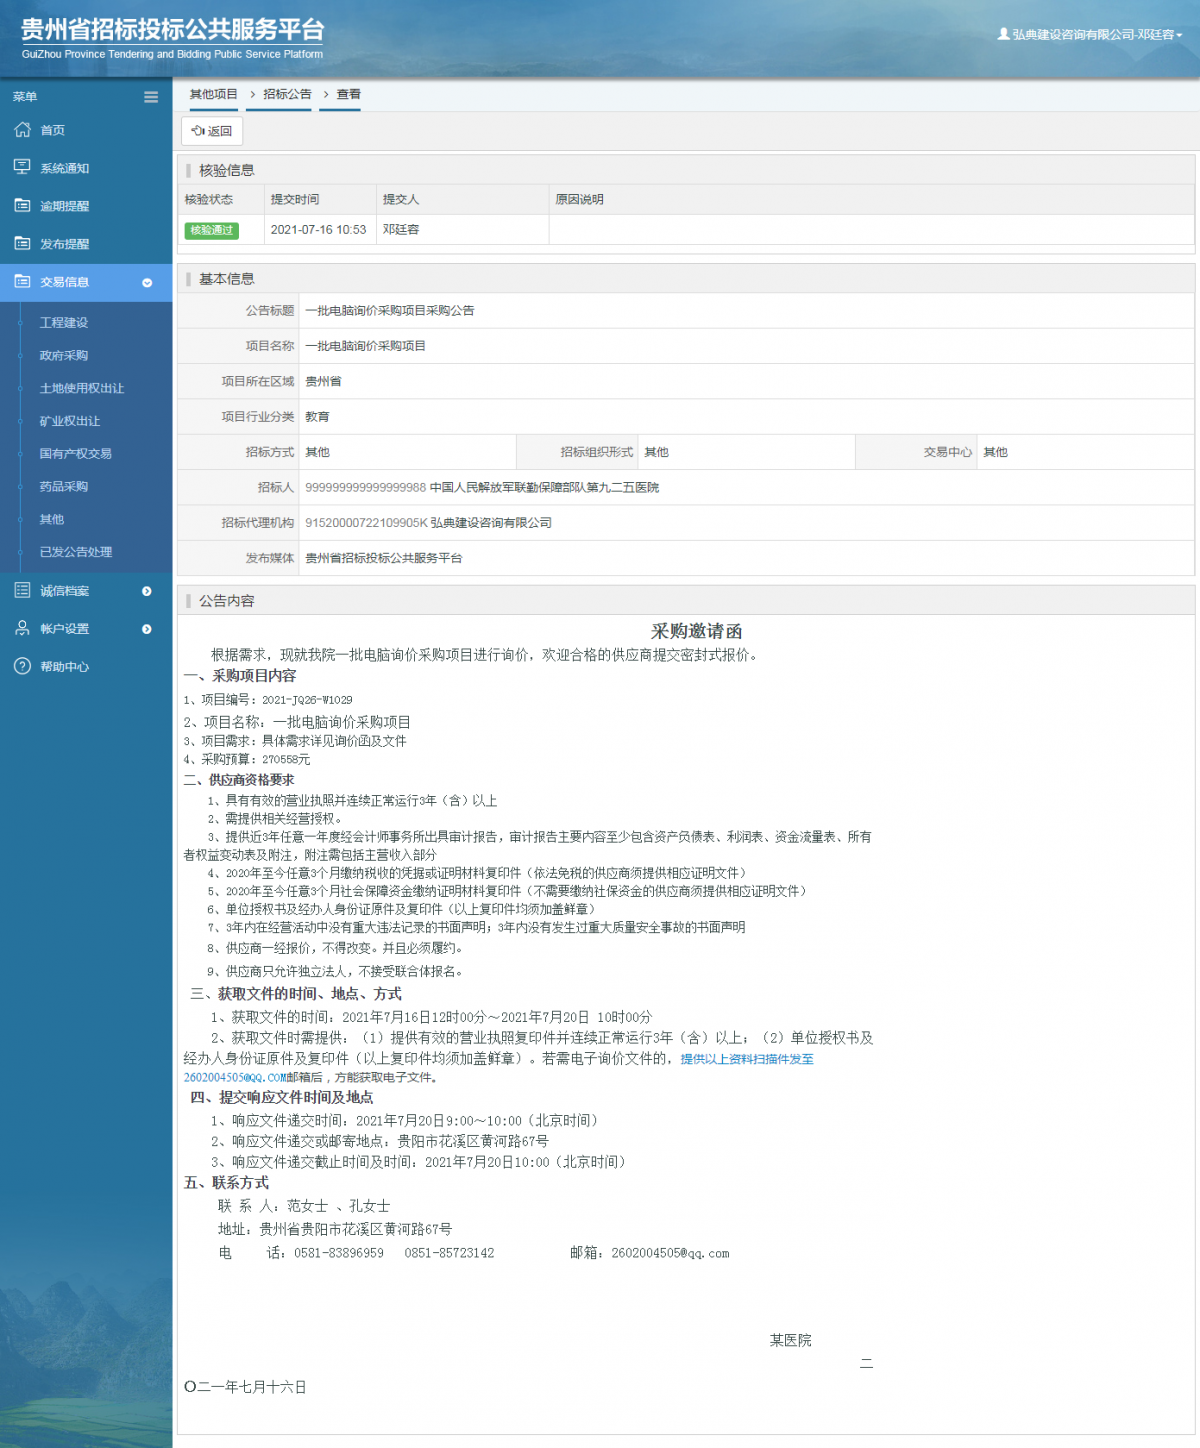Image resolution: width=1200 pixels, height=1448 pixels.
Task: Toggle the sidebar with the hamburger icon
Action: [151, 97]
